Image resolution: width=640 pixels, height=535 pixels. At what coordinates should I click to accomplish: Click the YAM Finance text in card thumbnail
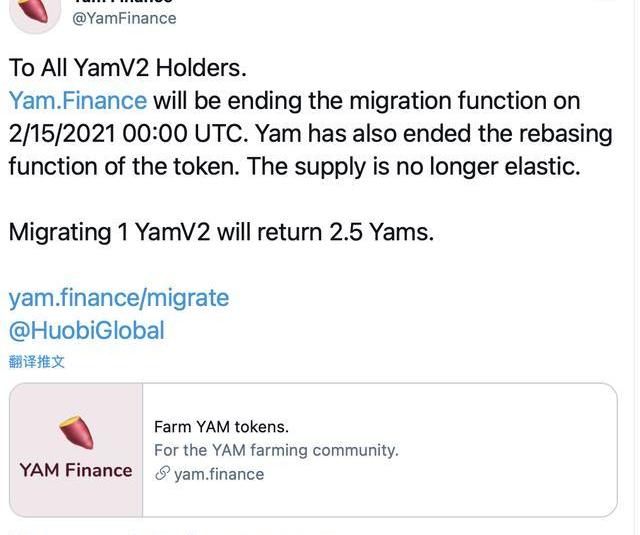[76, 470]
